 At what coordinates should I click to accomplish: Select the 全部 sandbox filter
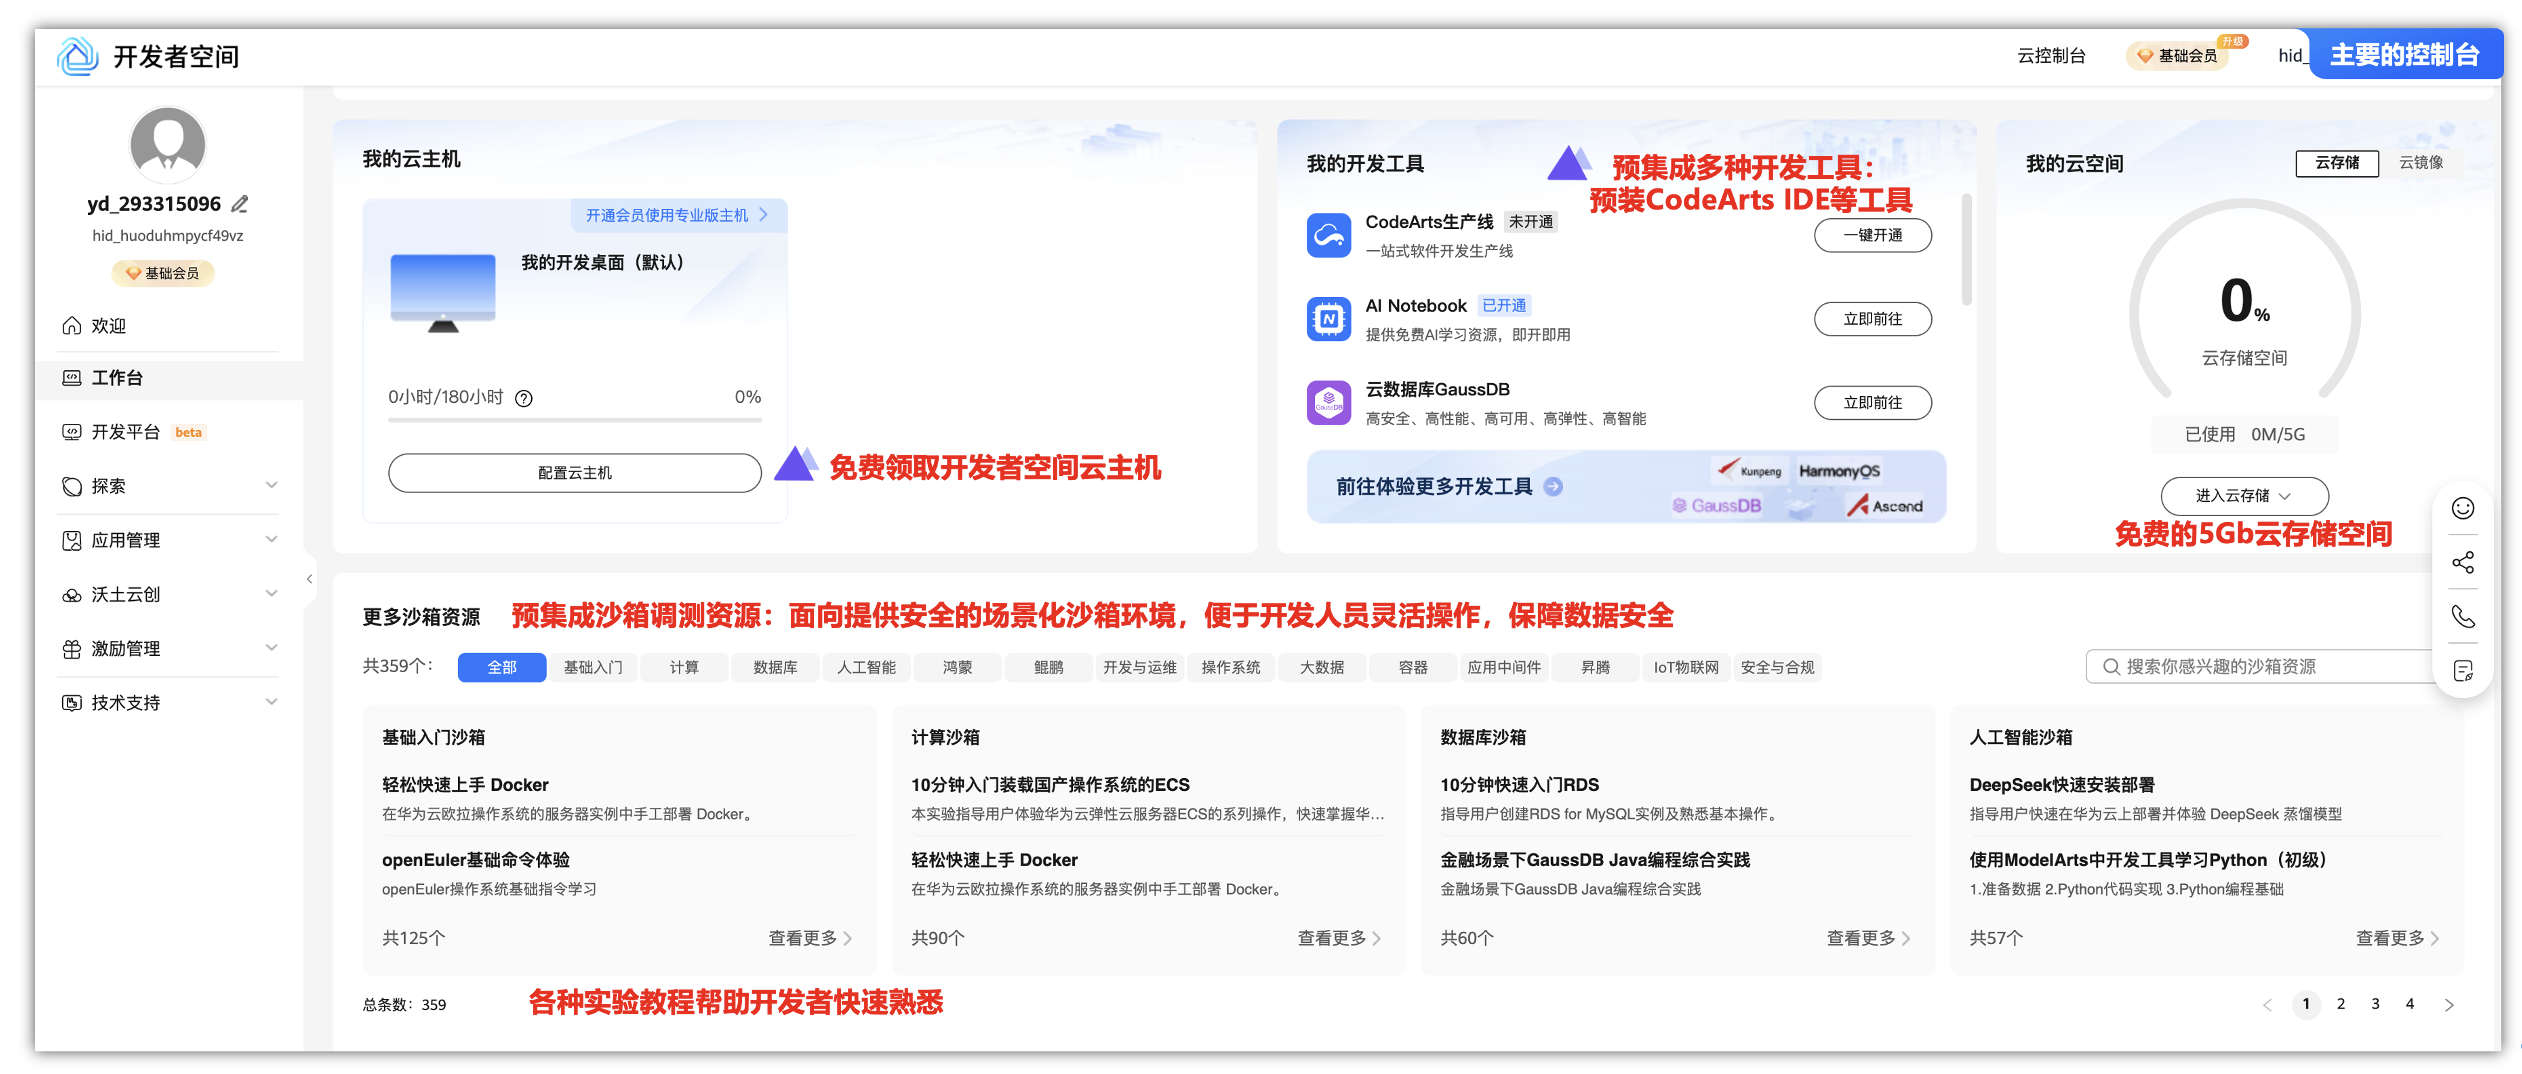click(x=502, y=667)
